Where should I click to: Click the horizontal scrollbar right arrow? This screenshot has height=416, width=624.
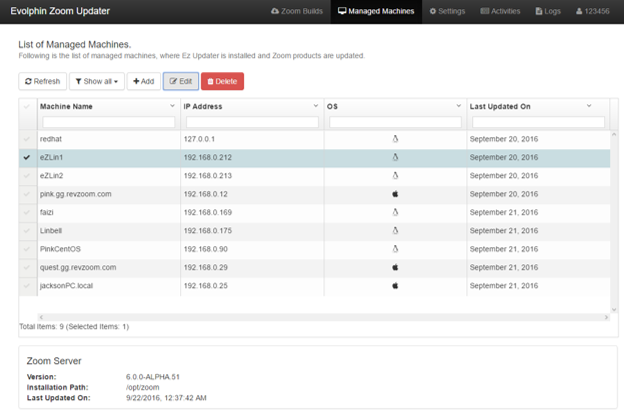tap(606, 317)
